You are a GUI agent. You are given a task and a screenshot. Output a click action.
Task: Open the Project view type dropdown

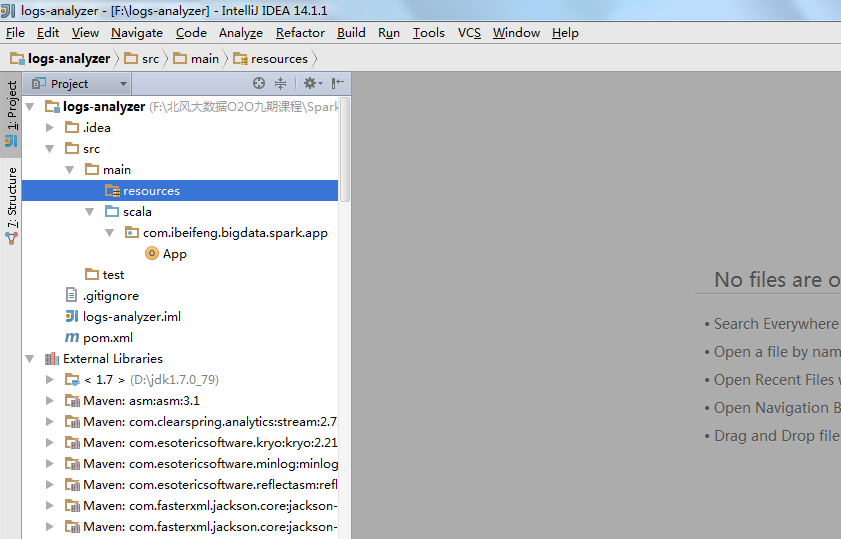[79, 84]
